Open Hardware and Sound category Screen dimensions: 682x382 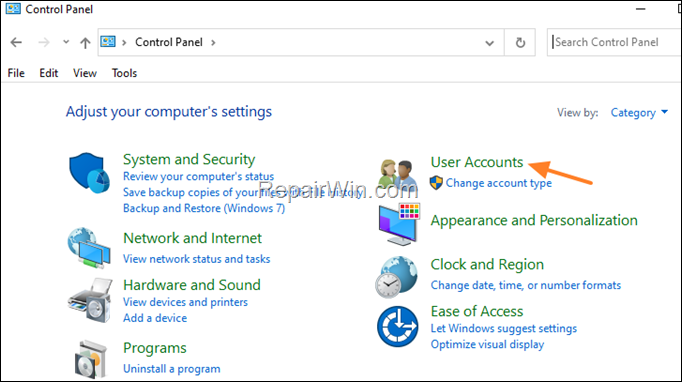coord(192,285)
